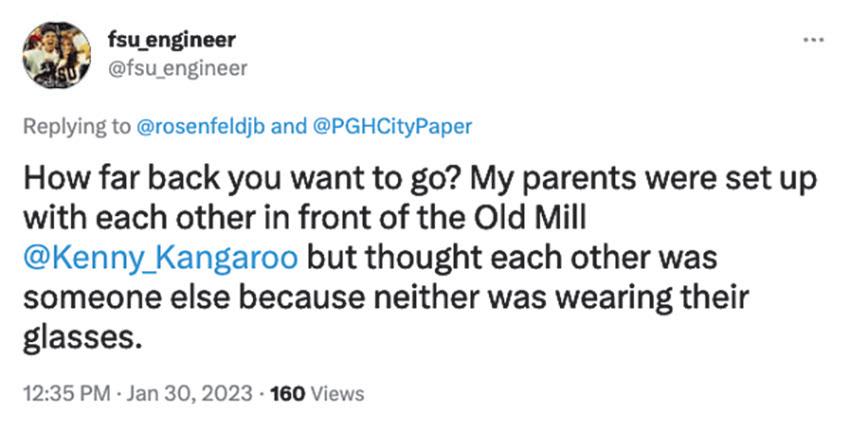Open the tweet's more options menu
The image size is (850, 432).
[812, 40]
